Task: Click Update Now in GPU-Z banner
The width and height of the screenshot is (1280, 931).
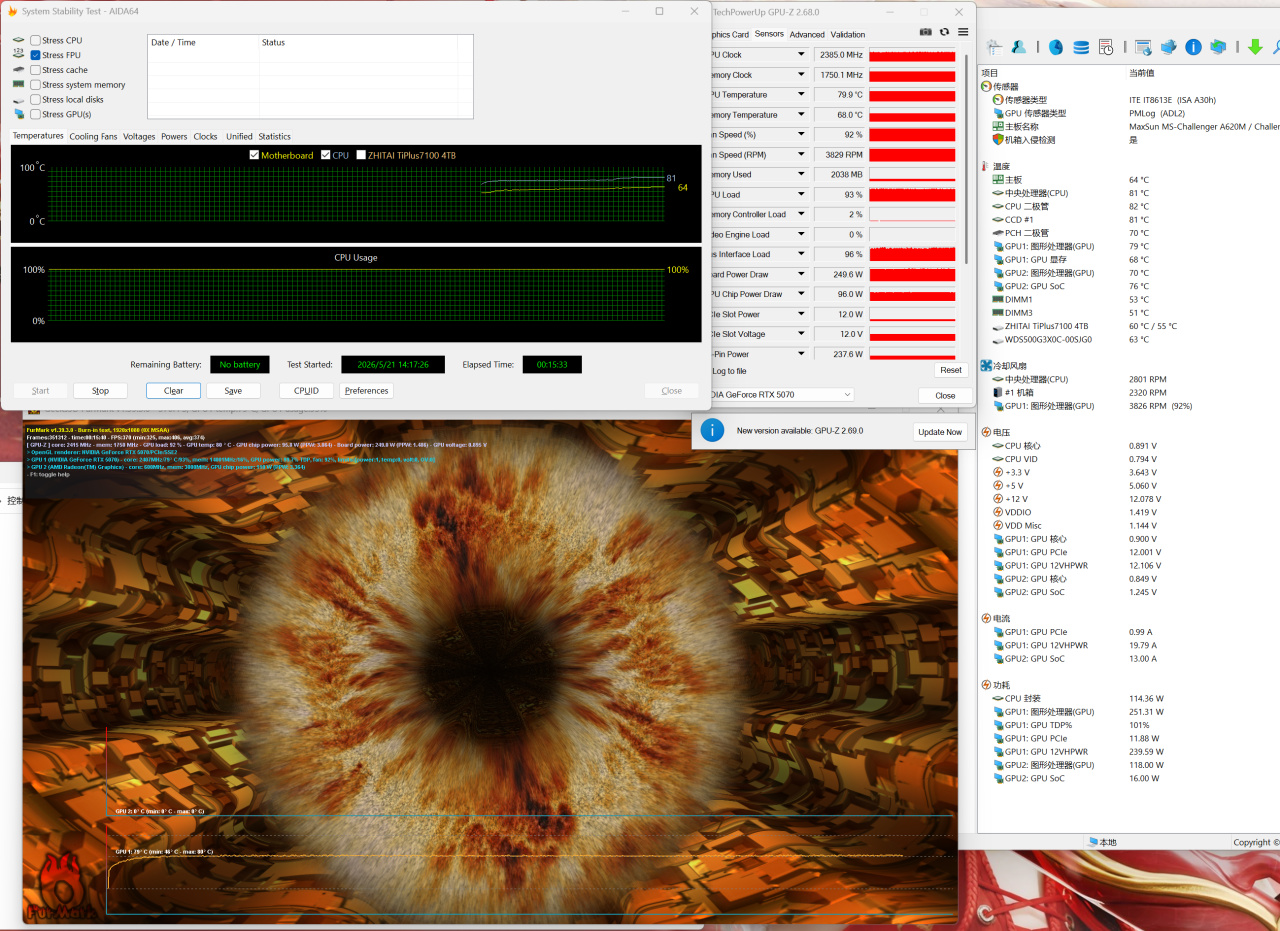Action: point(940,431)
